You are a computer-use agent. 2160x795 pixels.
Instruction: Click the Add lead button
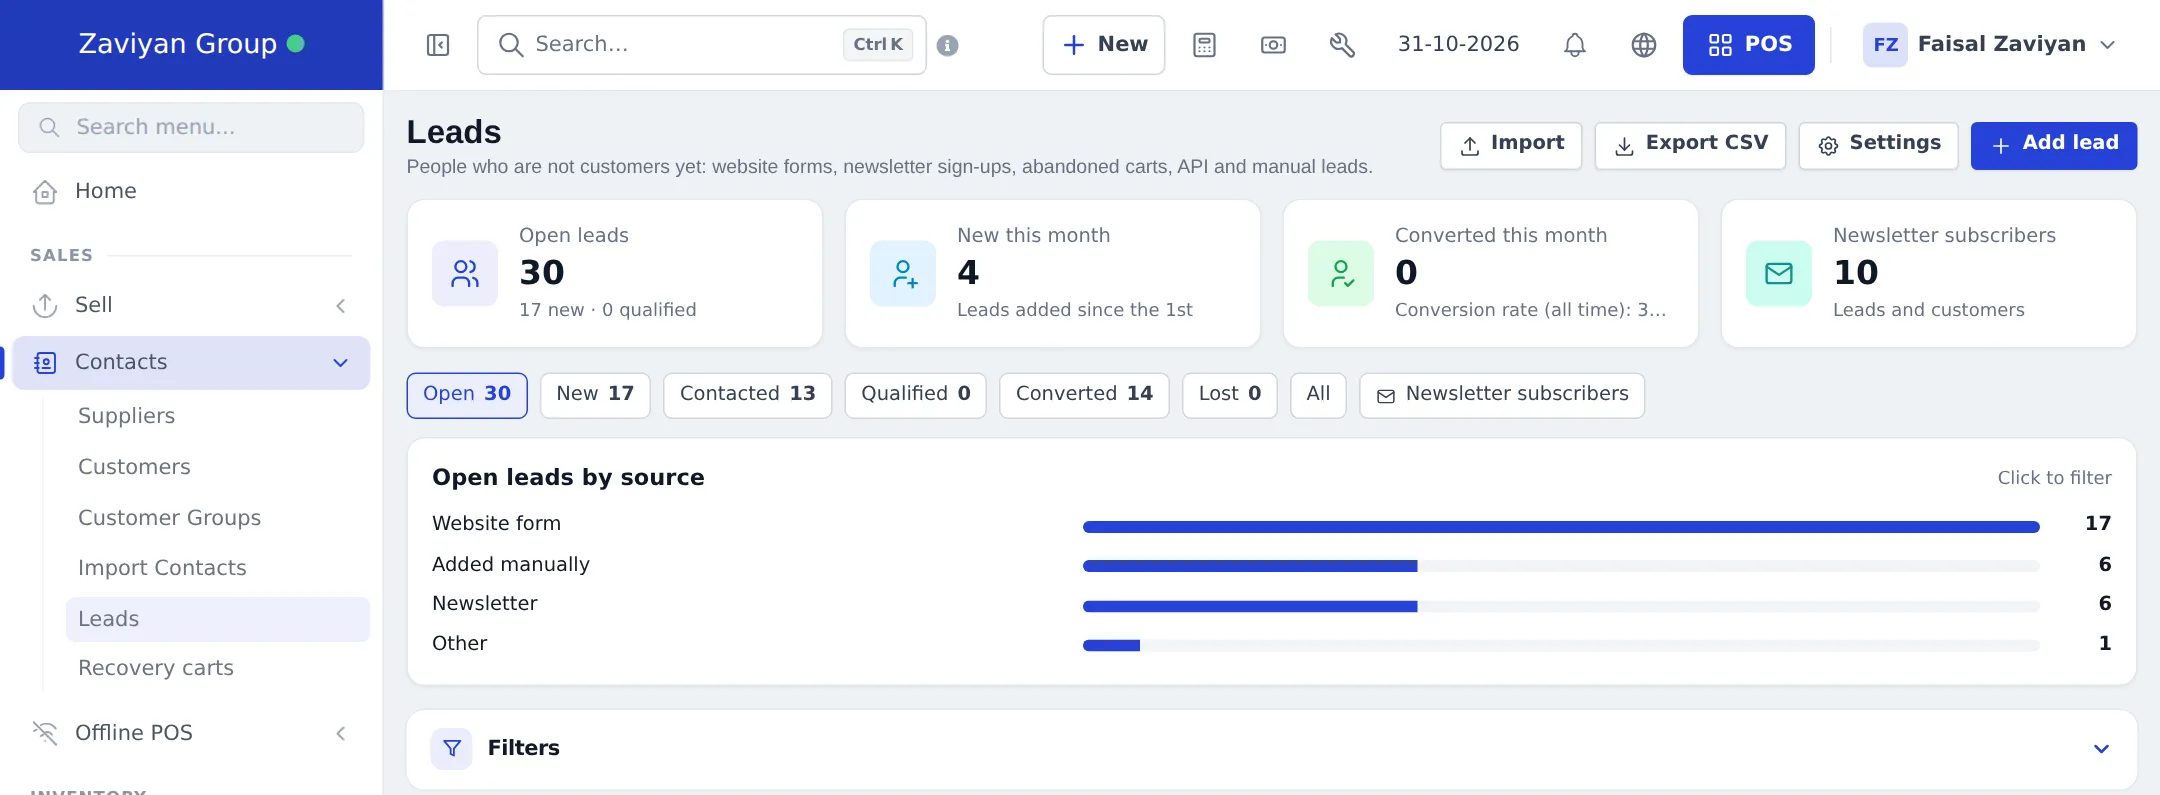click(2054, 146)
